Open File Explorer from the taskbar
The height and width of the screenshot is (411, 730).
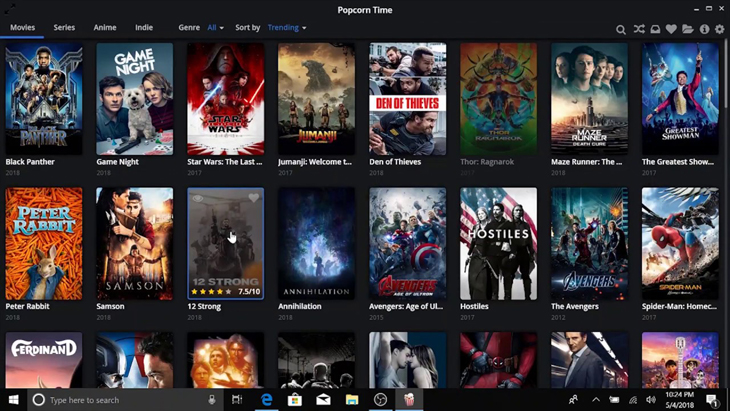point(352,400)
